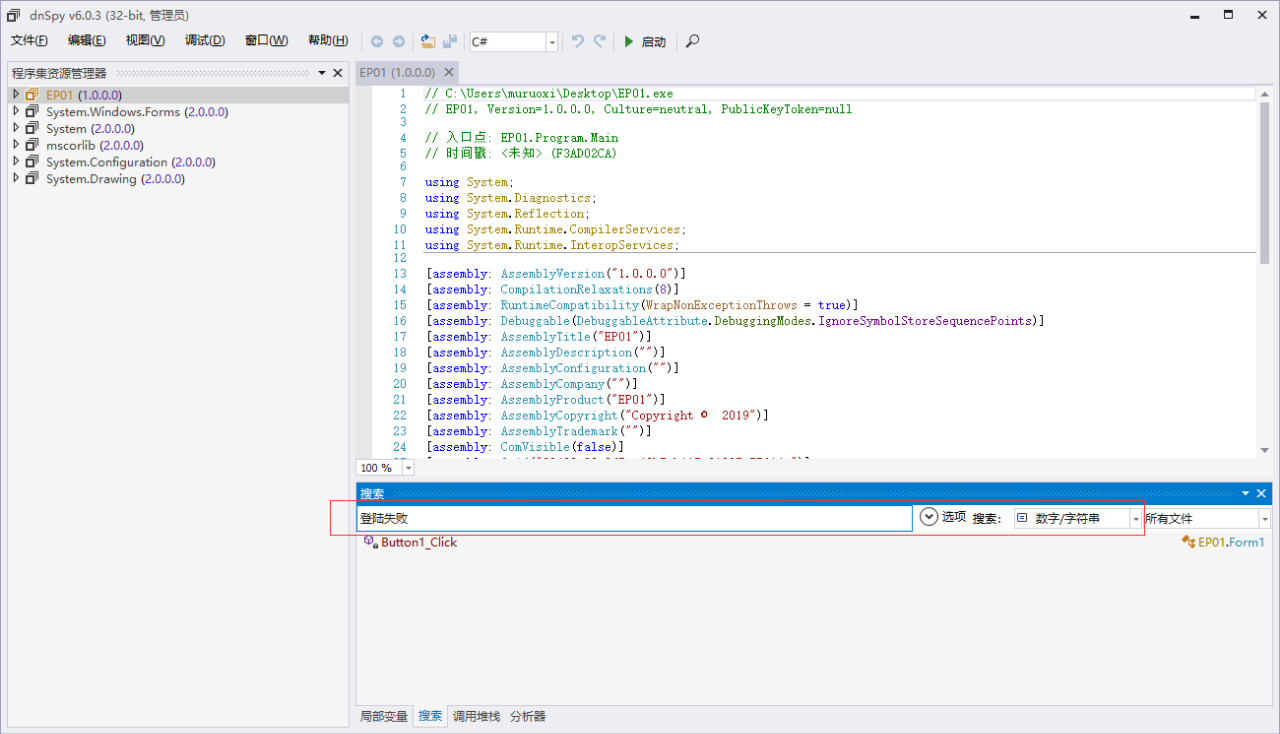The width and height of the screenshot is (1280, 734).
Task: Expand the System.Configuration assembly node
Action: coord(16,161)
